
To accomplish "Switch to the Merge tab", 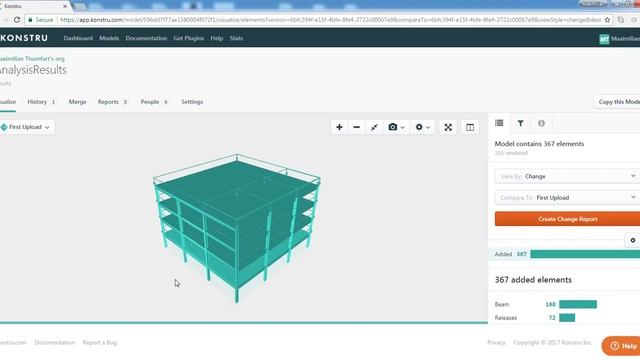I will 78,102.
